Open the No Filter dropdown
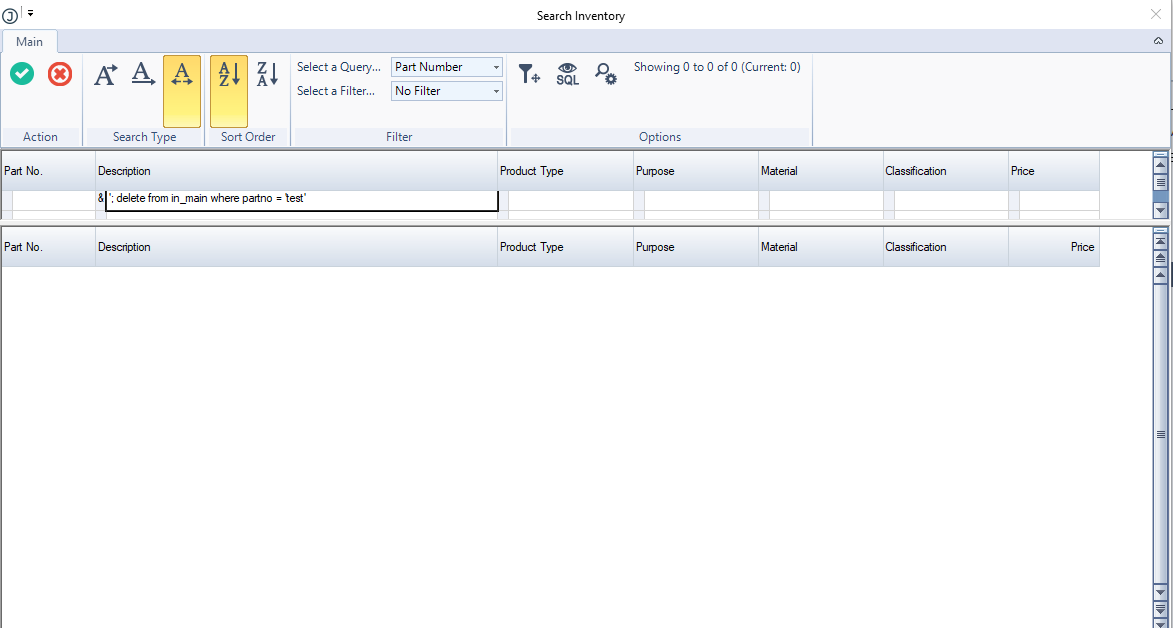 point(446,91)
